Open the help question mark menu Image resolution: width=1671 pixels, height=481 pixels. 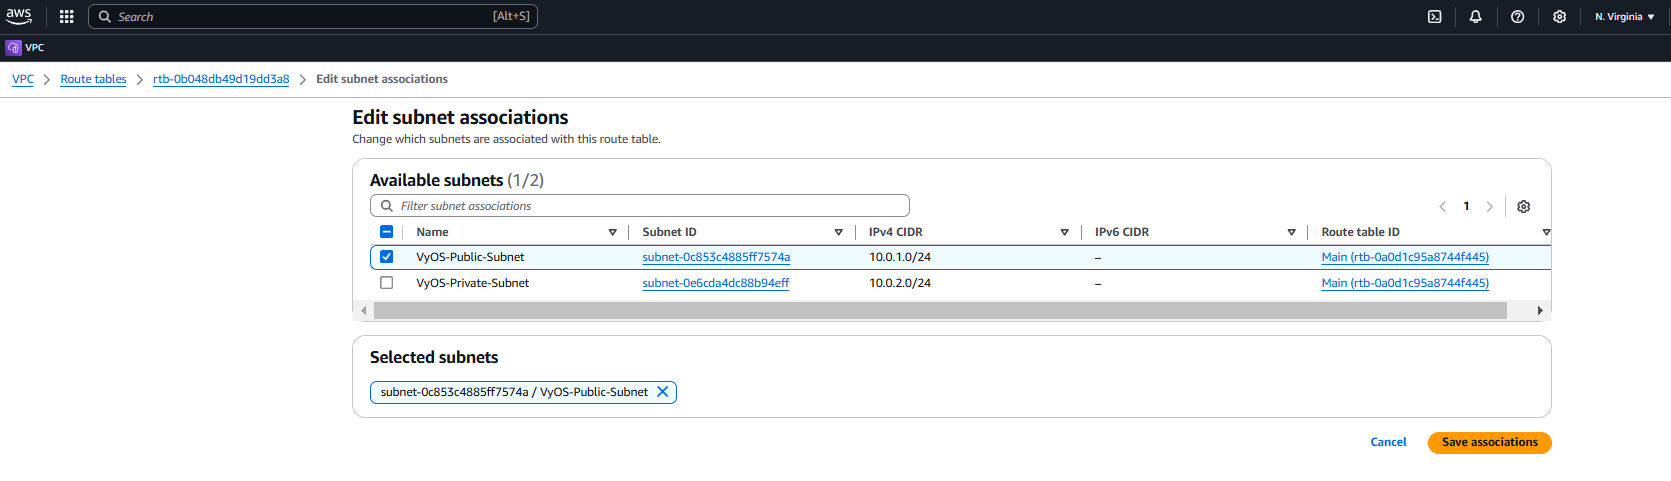[x=1517, y=17]
